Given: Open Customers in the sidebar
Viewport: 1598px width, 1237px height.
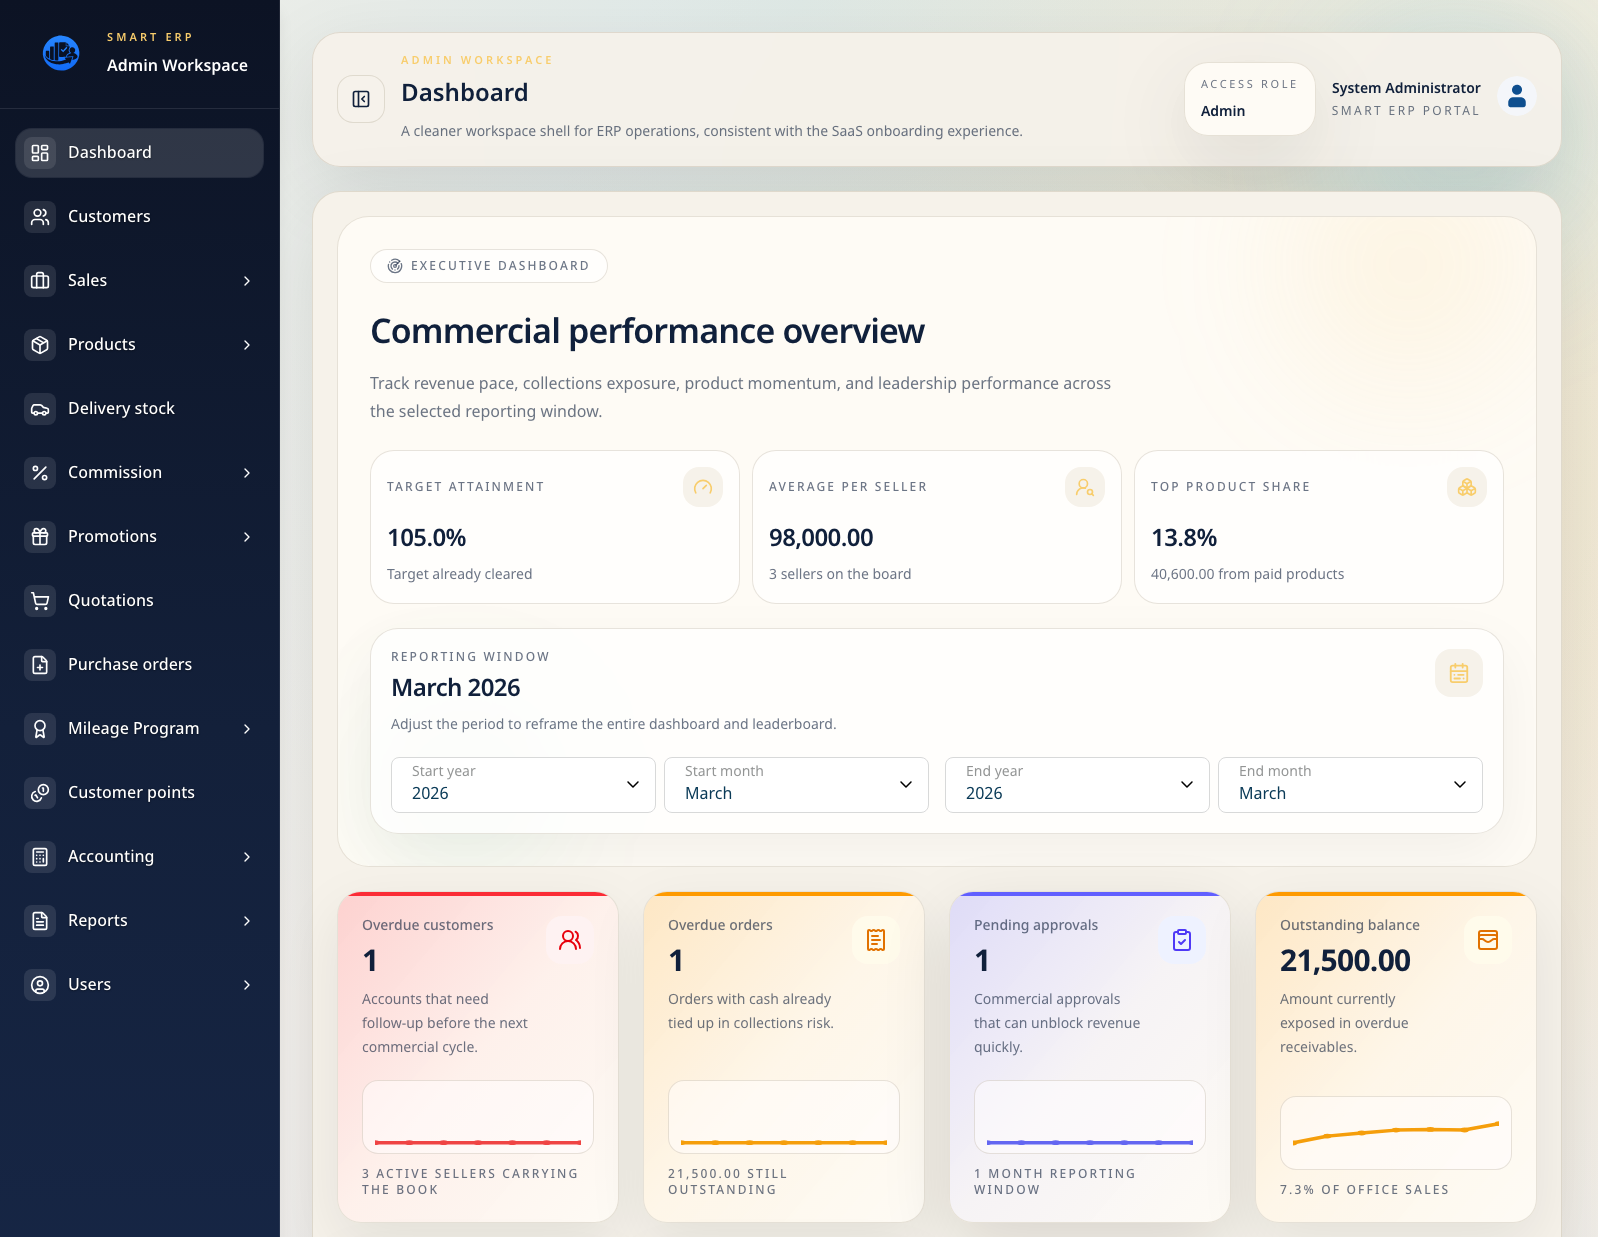Looking at the screenshot, I should tap(109, 217).
